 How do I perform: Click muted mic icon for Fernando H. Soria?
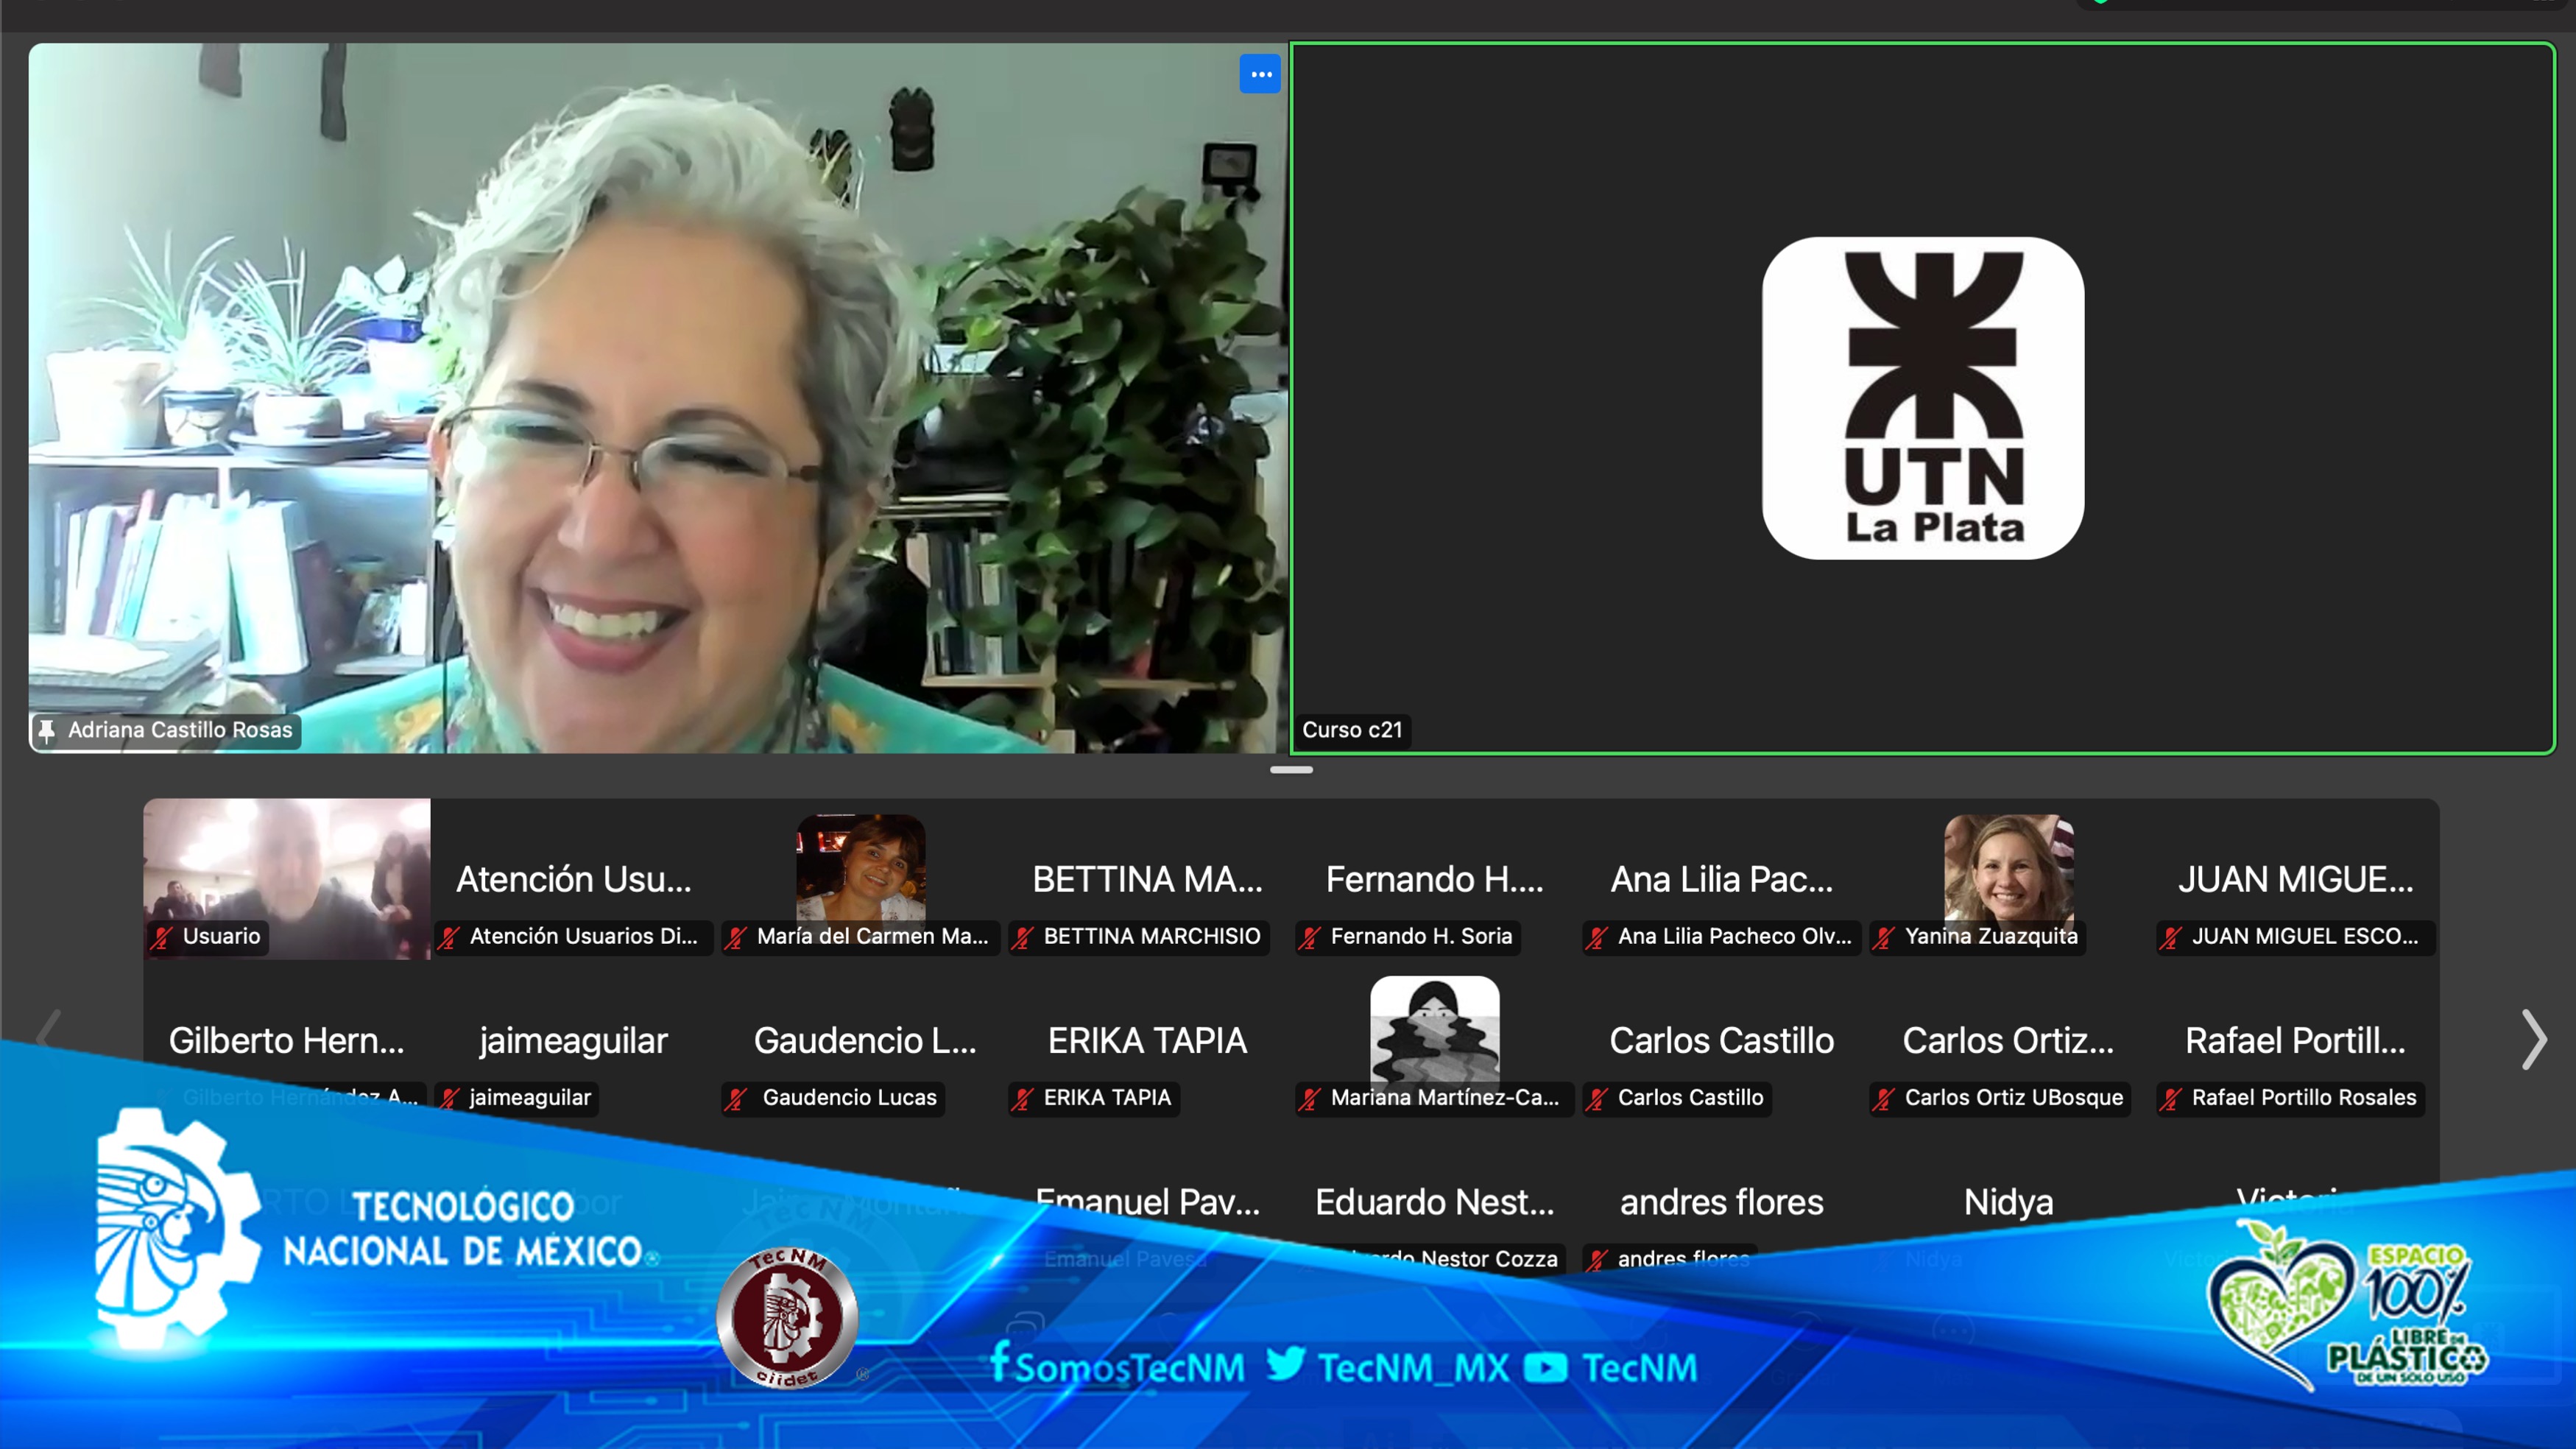coord(1310,937)
